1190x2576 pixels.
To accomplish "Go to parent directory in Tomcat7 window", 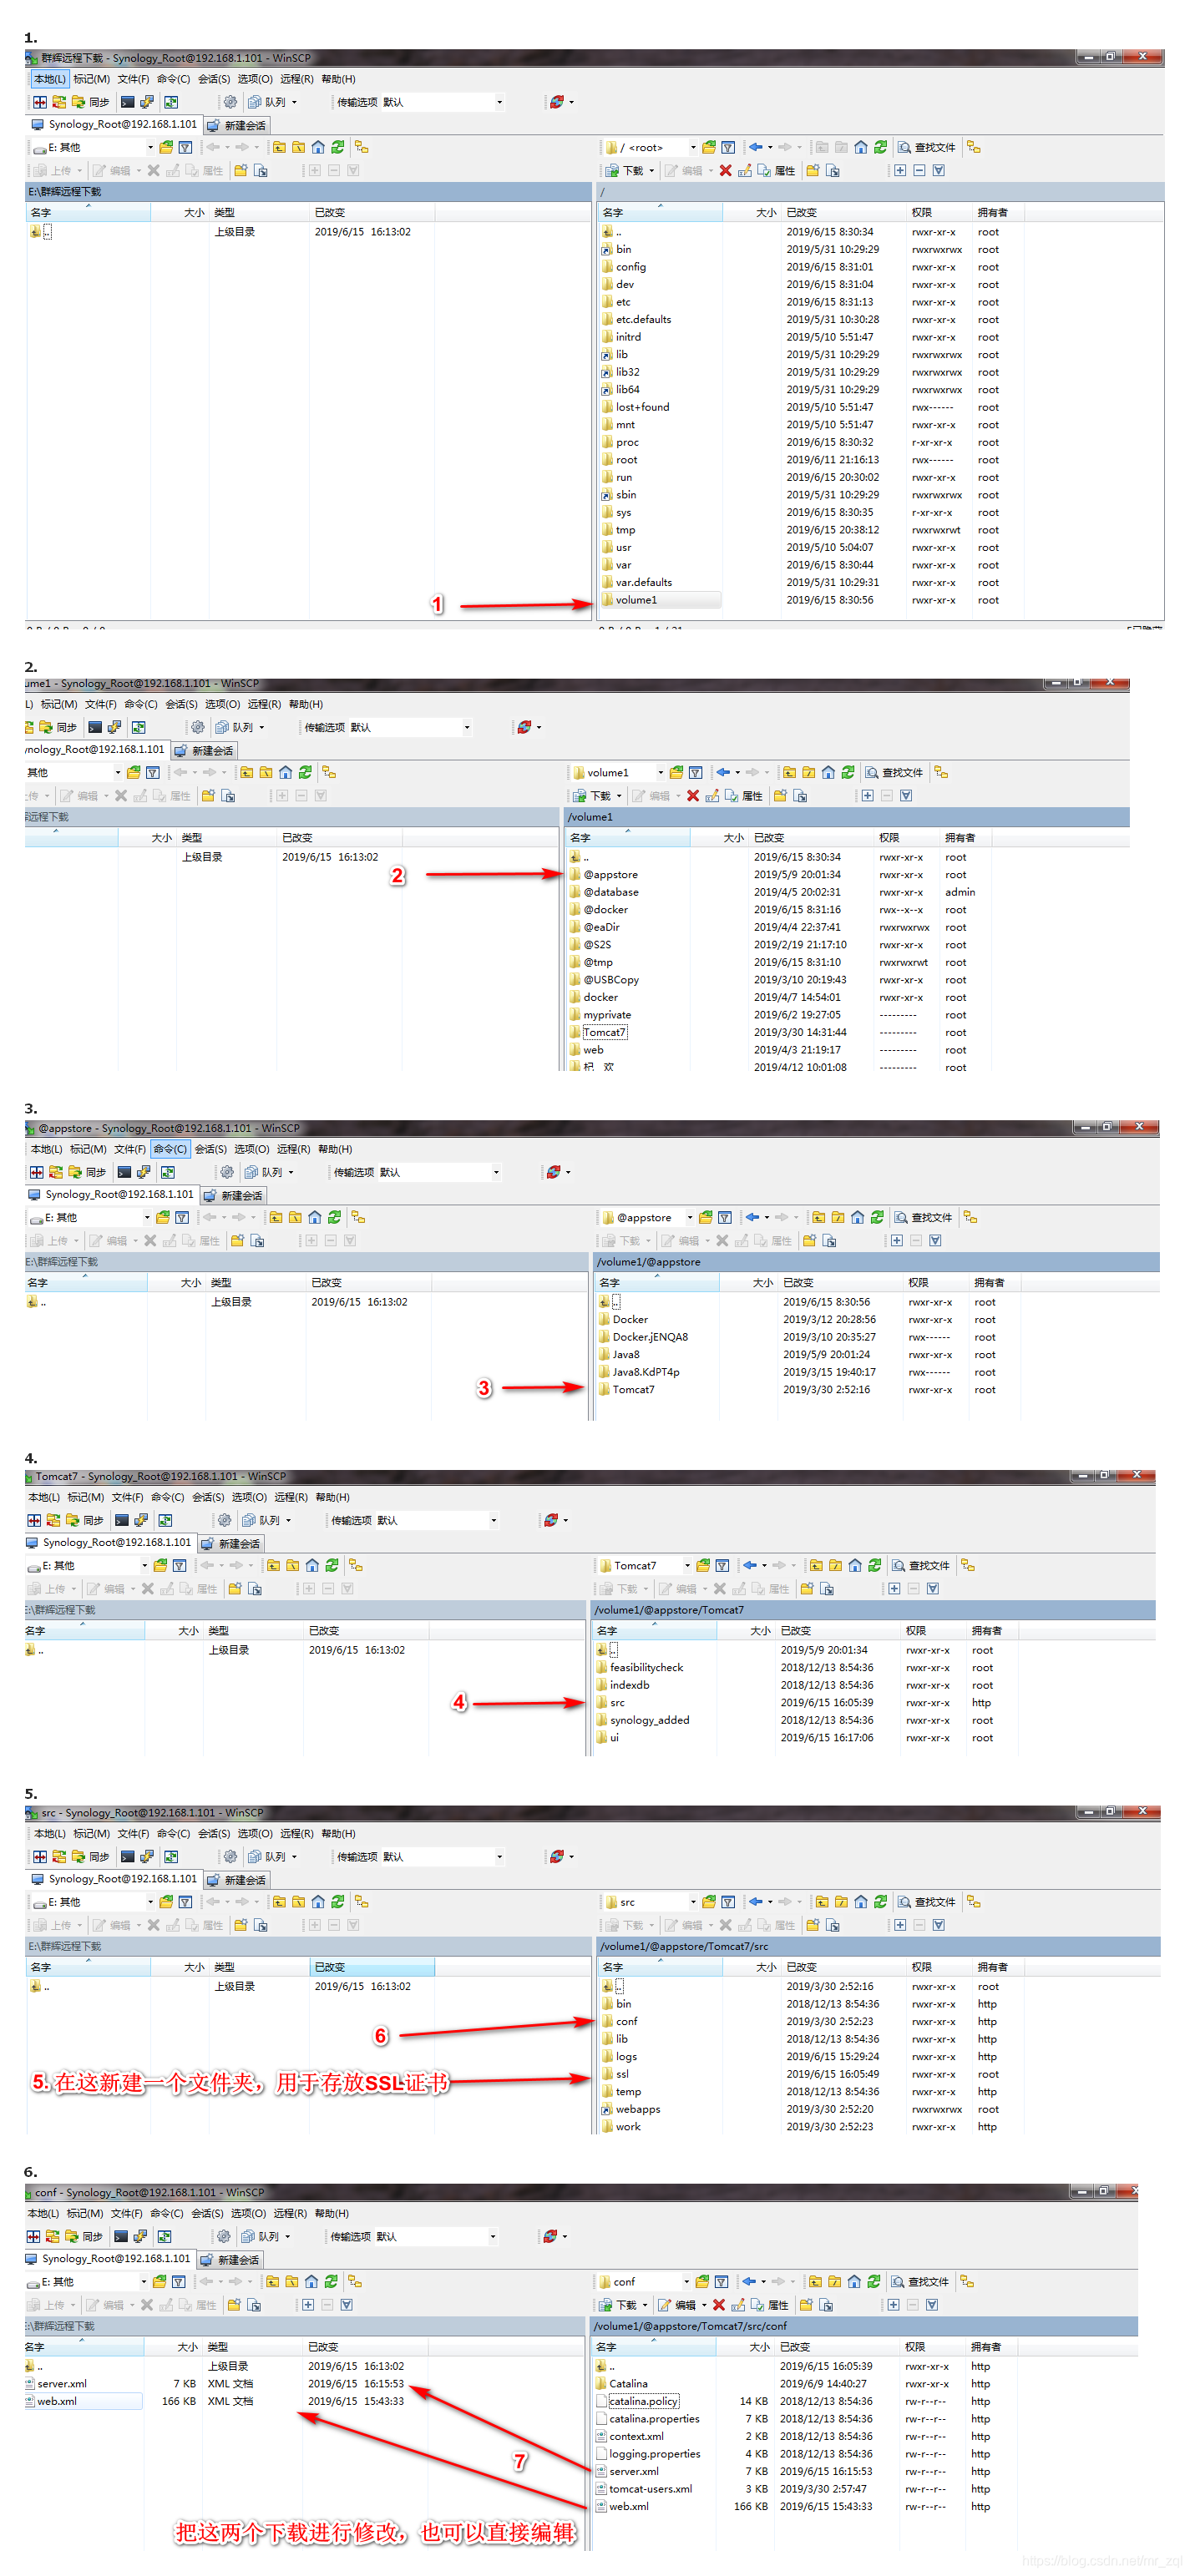I will [x=816, y=1565].
